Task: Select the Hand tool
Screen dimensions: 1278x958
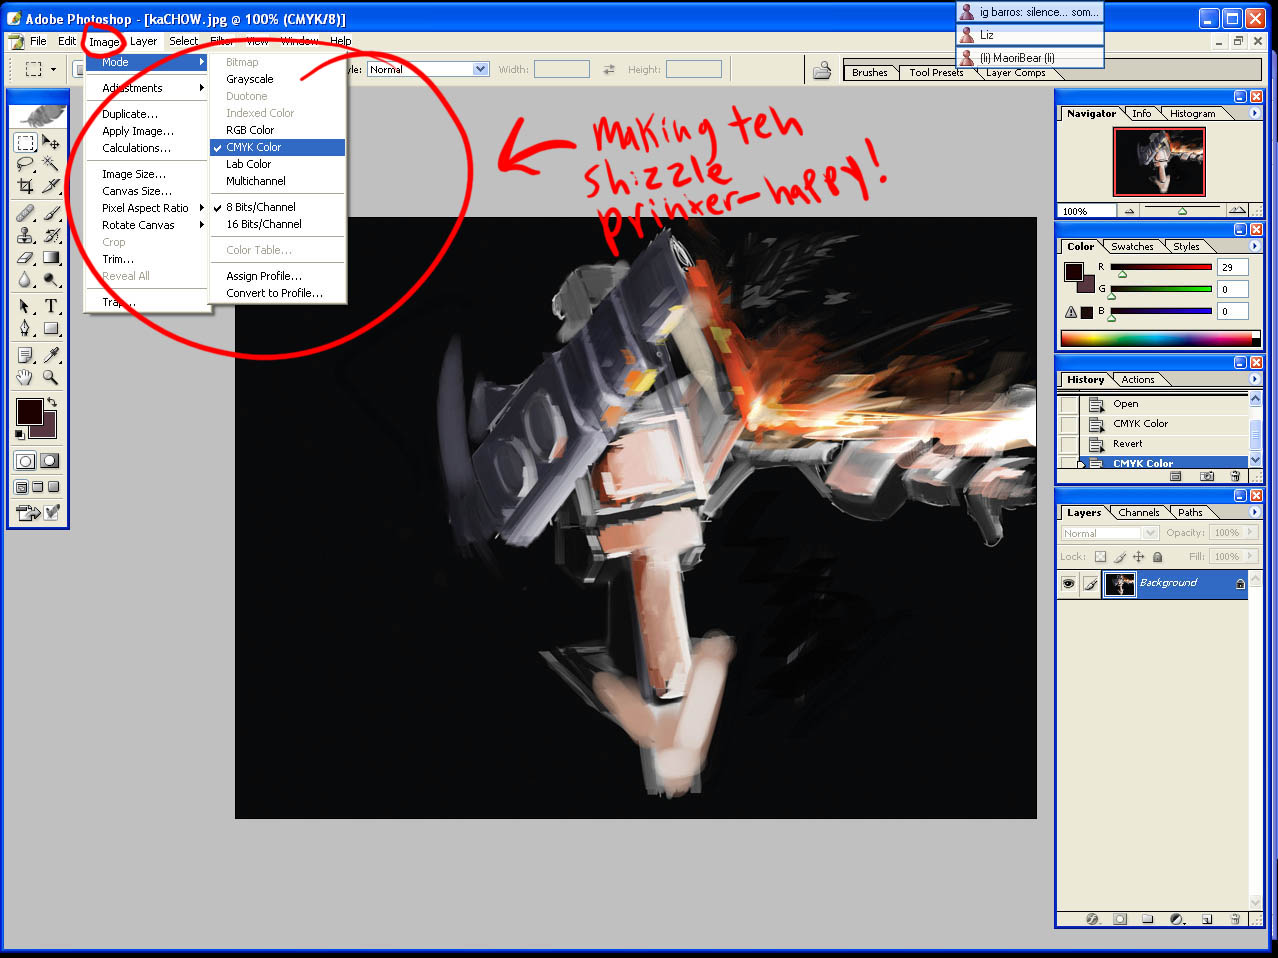Action: click(x=25, y=378)
